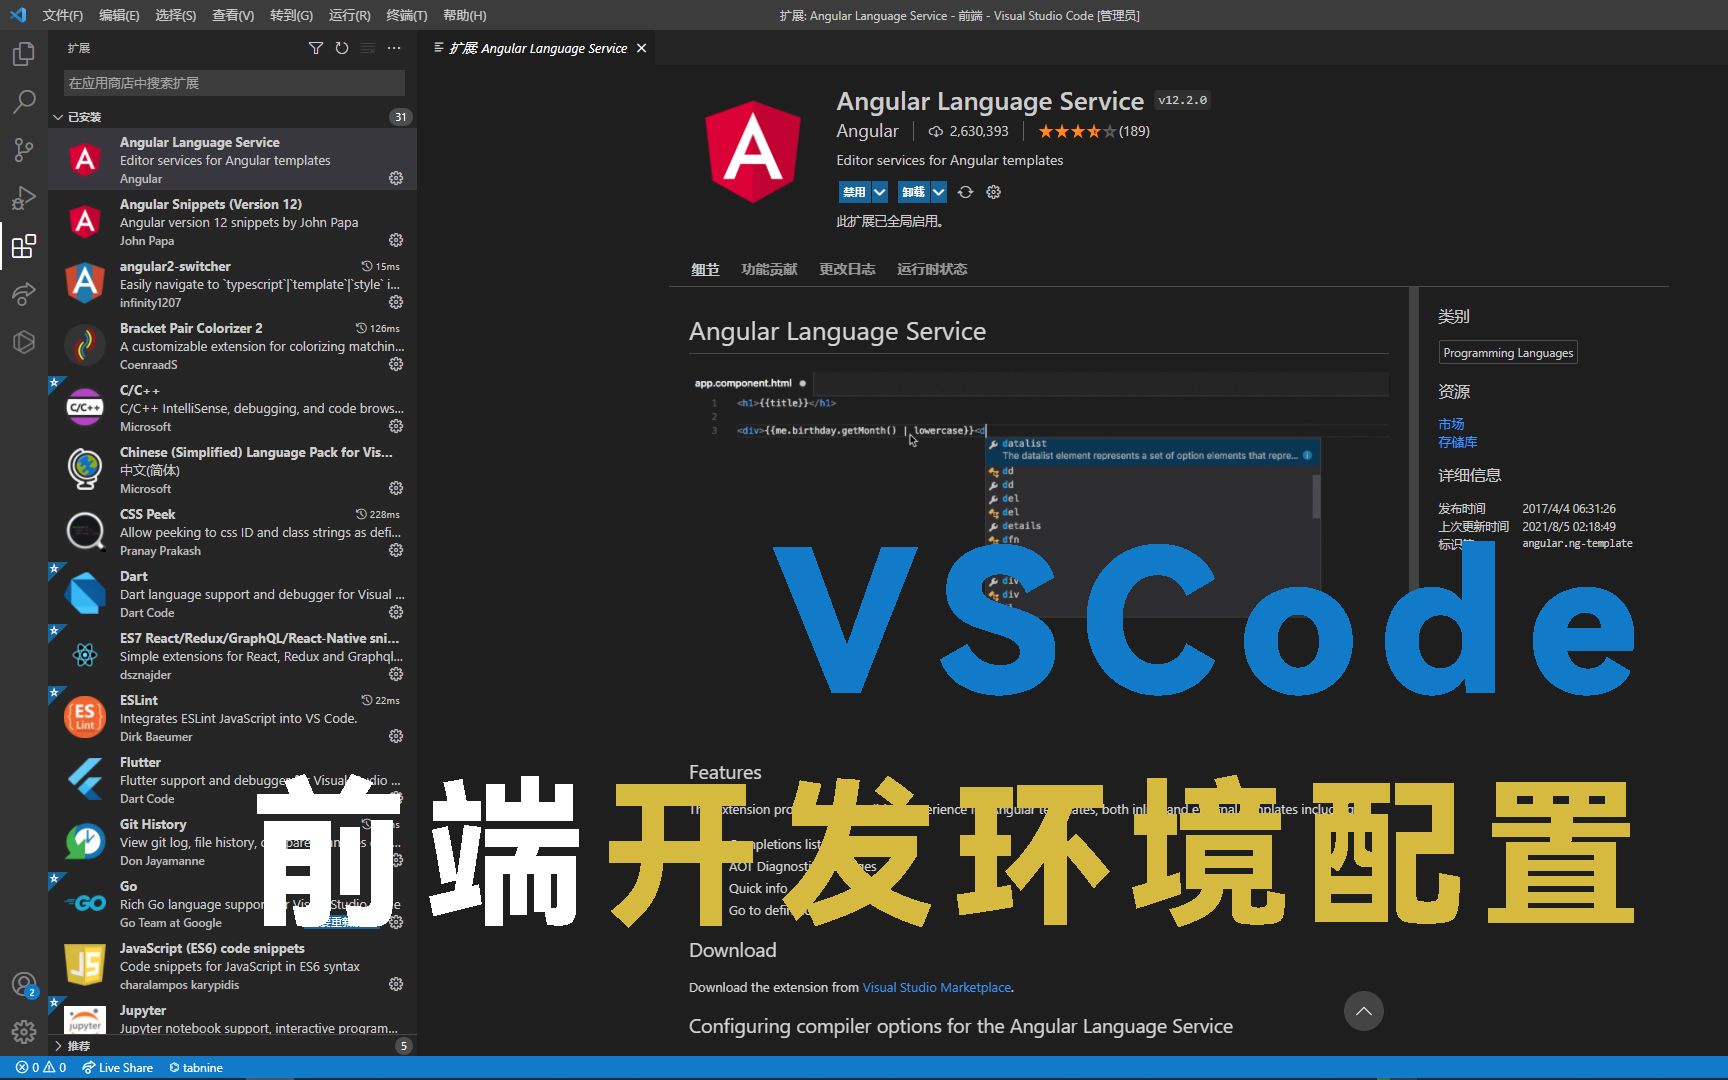1728x1080 pixels.
Task: Select ES7 React/Redux snippets extension
Action: click(232, 656)
